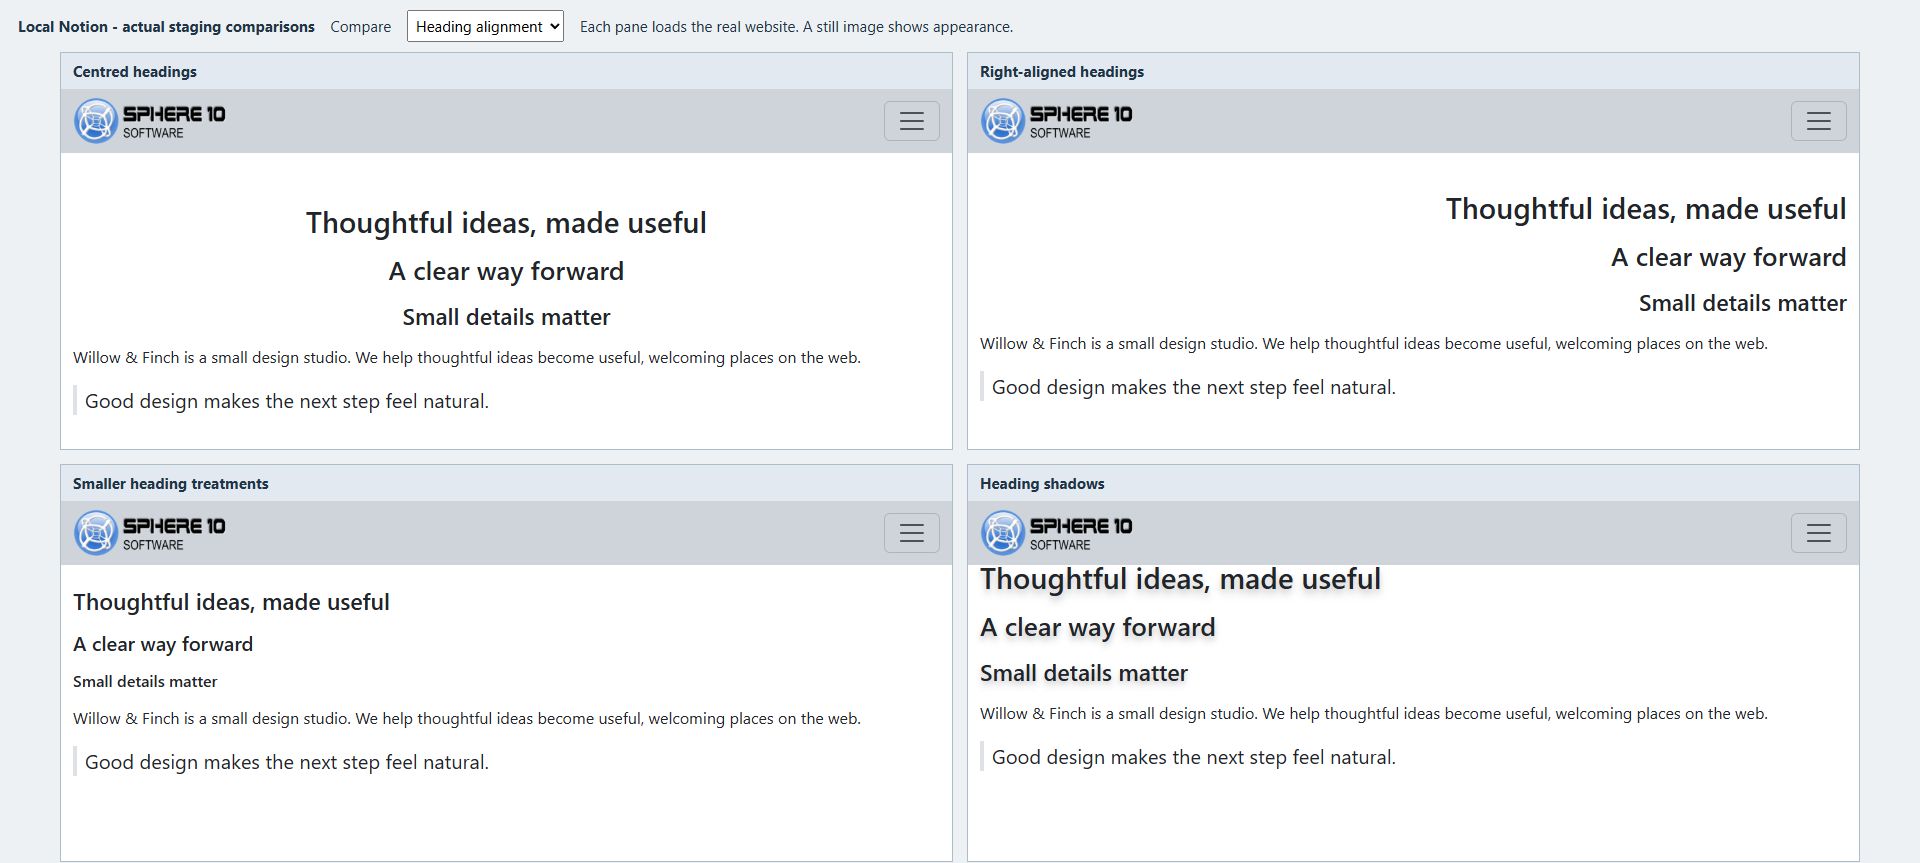Screen dimensions: 1920x863
Task: Click the 'Each pane loads the real website' note
Action: [x=796, y=27]
